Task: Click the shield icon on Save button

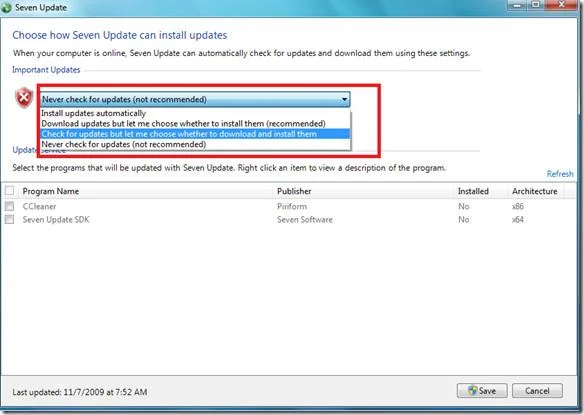Action: pyautogui.click(x=473, y=390)
